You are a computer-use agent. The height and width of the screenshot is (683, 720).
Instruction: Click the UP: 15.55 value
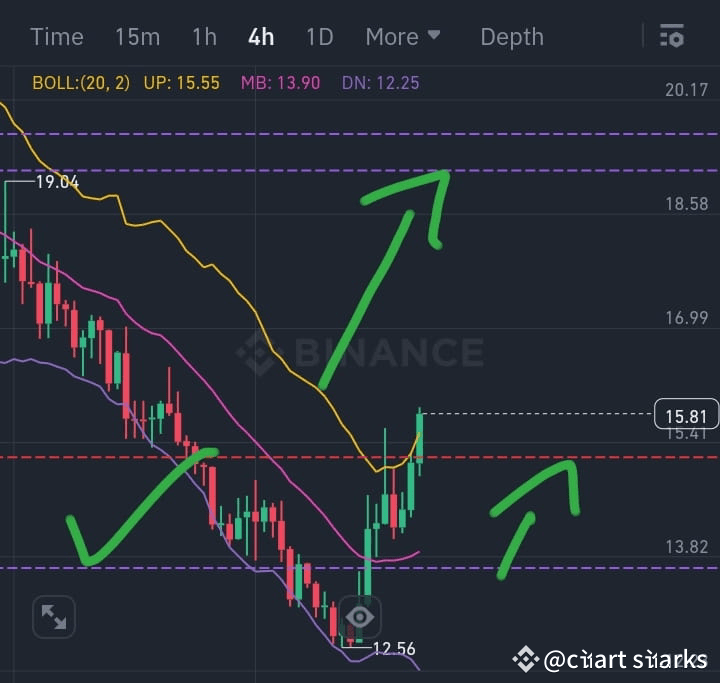point(182,83)
